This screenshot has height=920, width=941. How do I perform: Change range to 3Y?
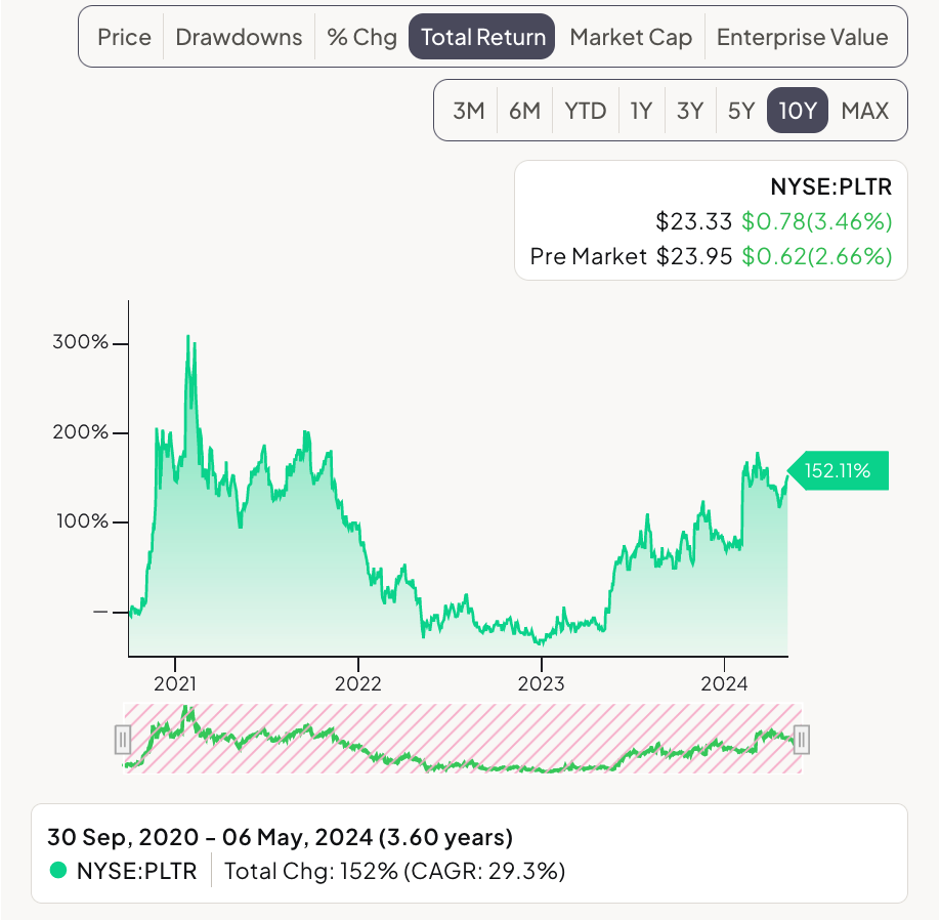pos(690,110)
